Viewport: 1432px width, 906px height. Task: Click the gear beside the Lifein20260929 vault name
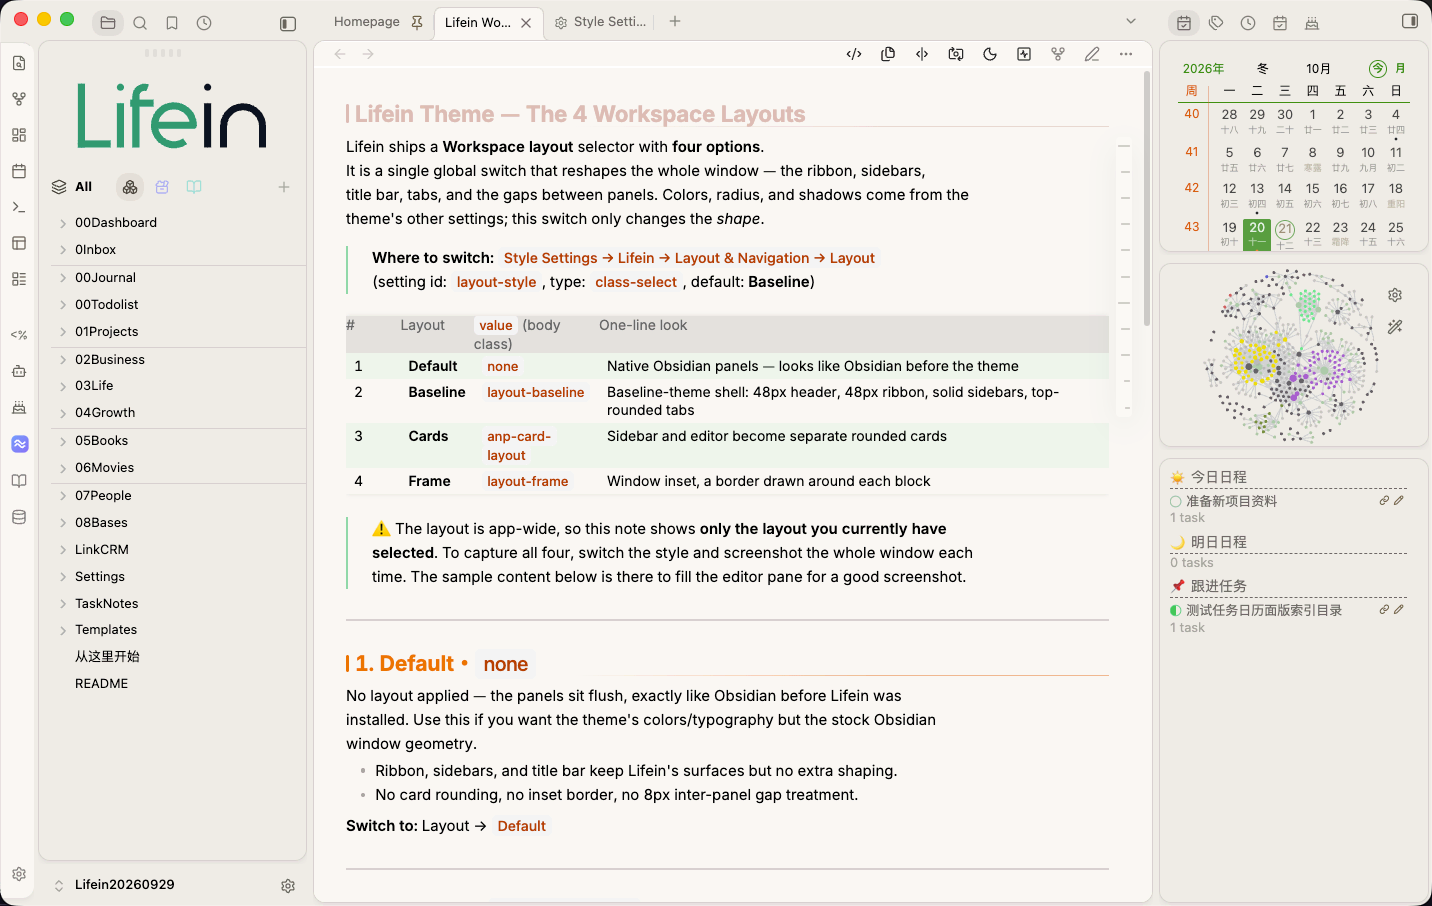click(x=288, y=886)
